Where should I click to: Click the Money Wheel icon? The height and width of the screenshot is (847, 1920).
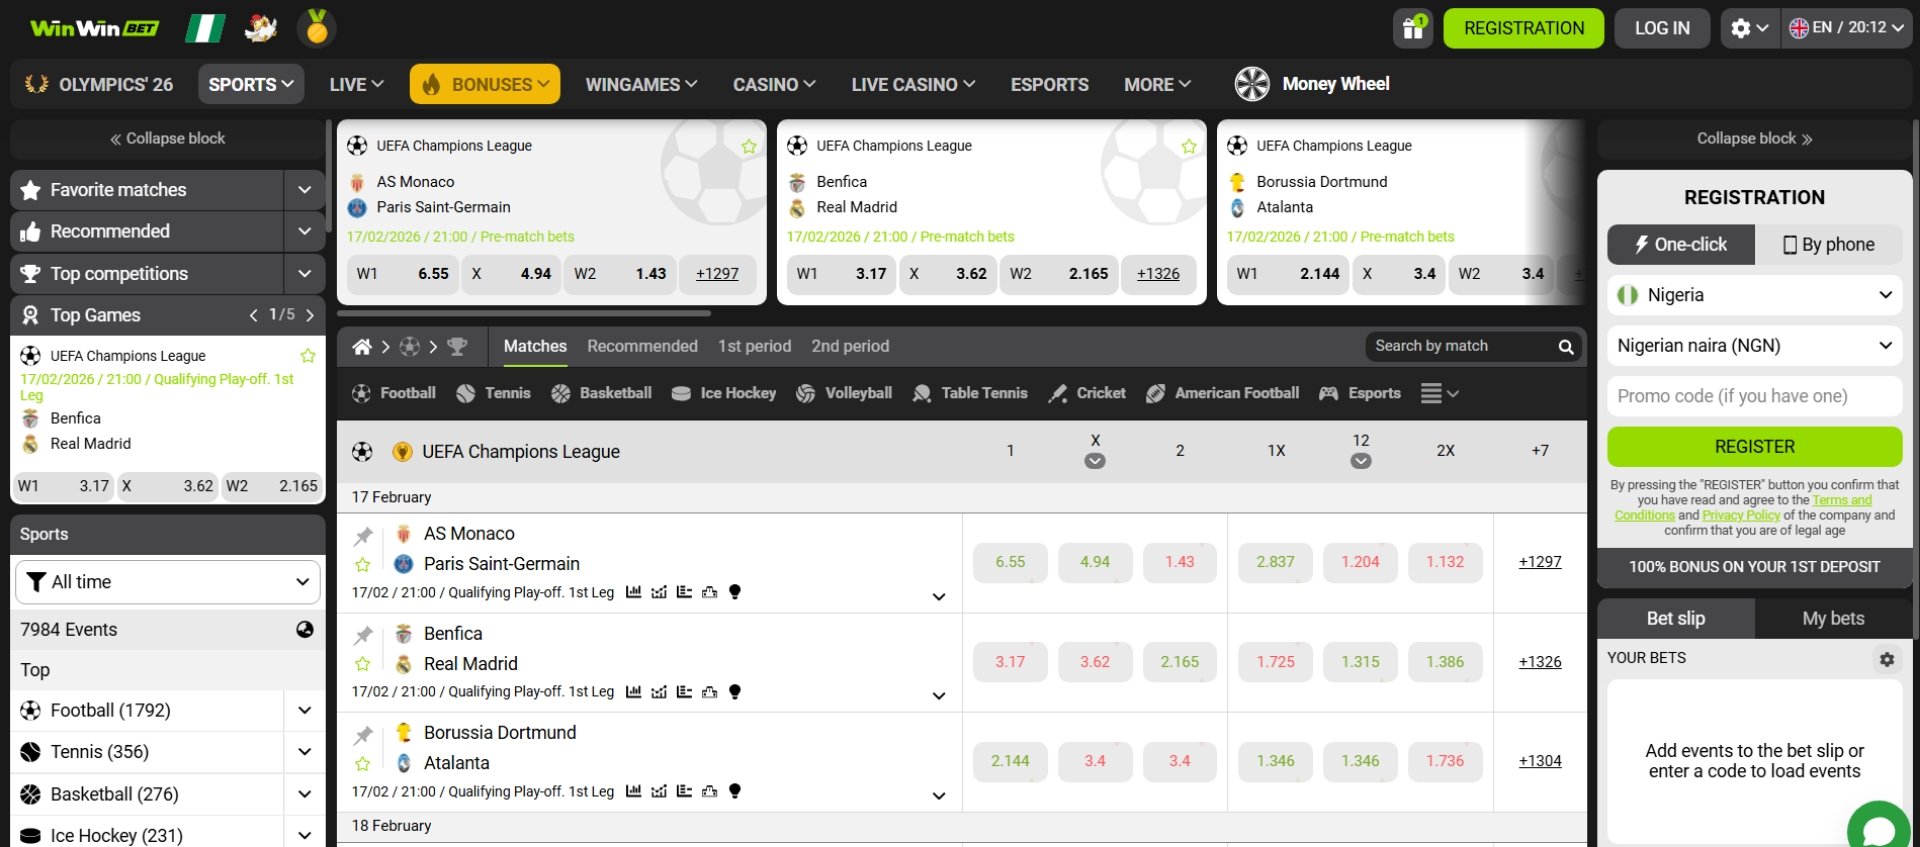pos(1252,84)
